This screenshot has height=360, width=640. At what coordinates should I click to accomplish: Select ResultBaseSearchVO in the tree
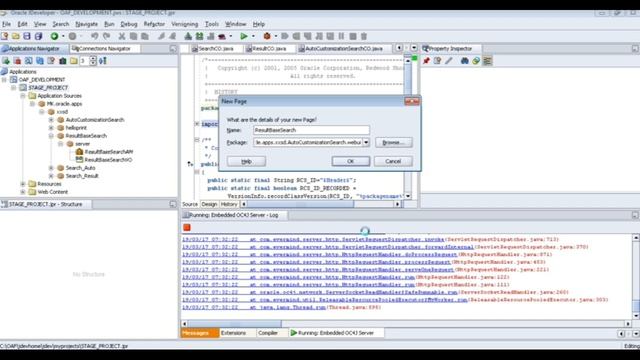(x=108, y=160)
